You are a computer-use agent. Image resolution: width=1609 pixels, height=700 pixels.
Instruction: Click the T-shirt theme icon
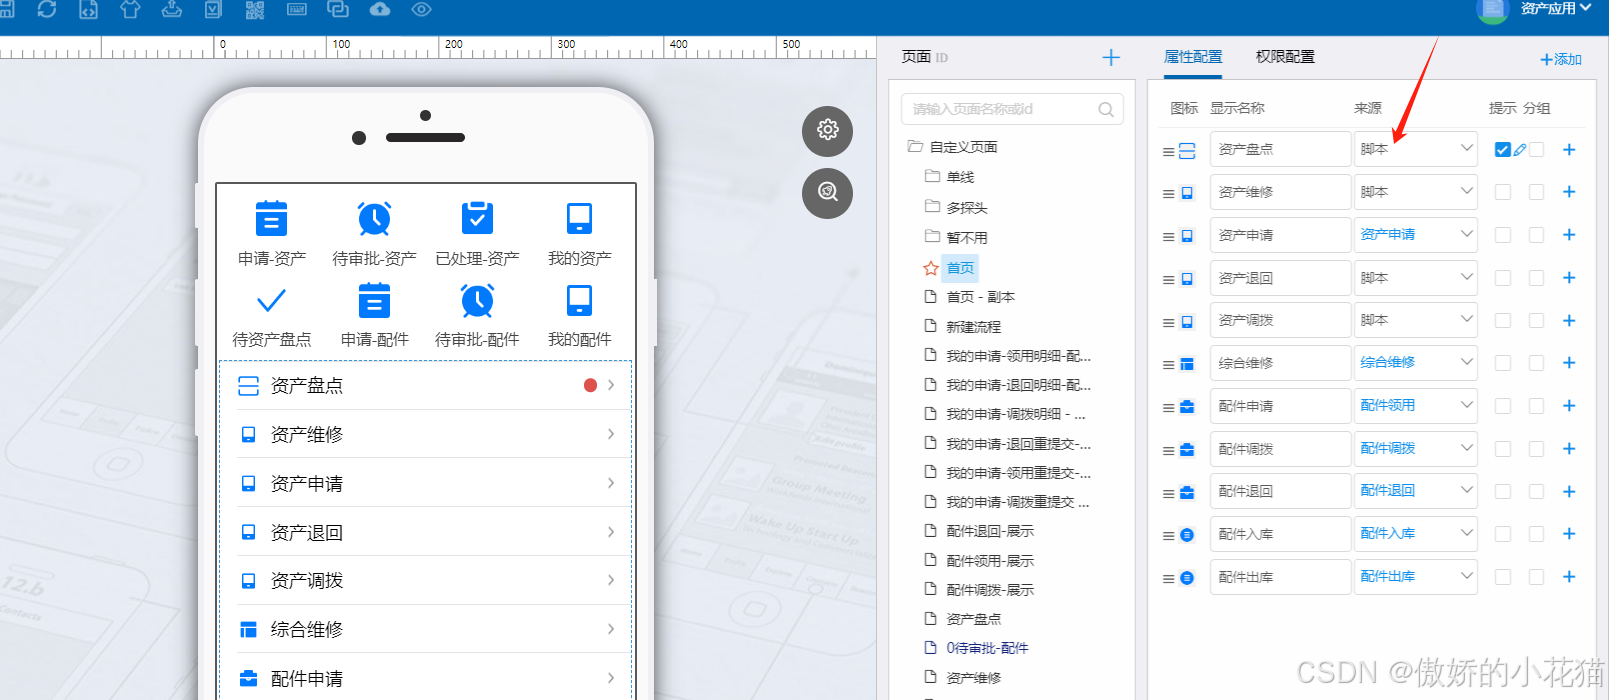[130, 9]
